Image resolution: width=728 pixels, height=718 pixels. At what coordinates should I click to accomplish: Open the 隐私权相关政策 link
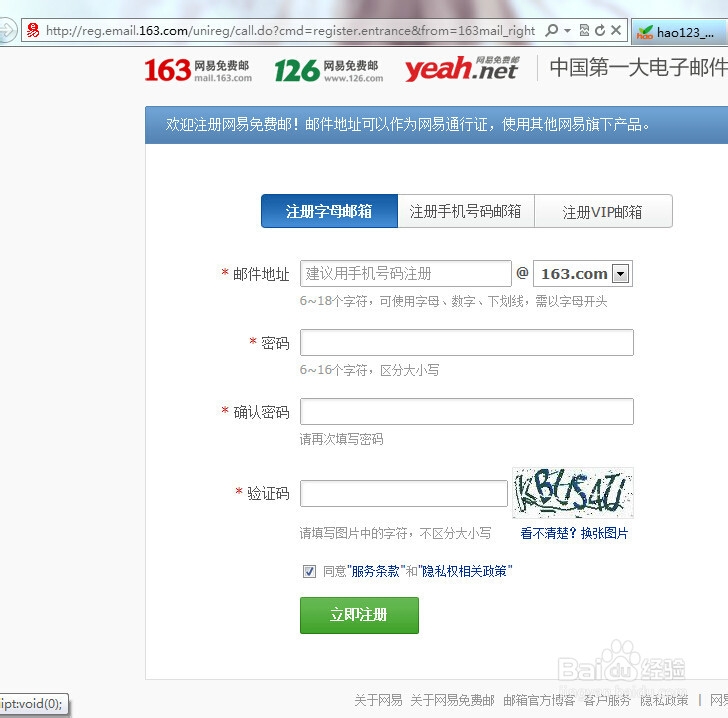(x=465, y=571)
